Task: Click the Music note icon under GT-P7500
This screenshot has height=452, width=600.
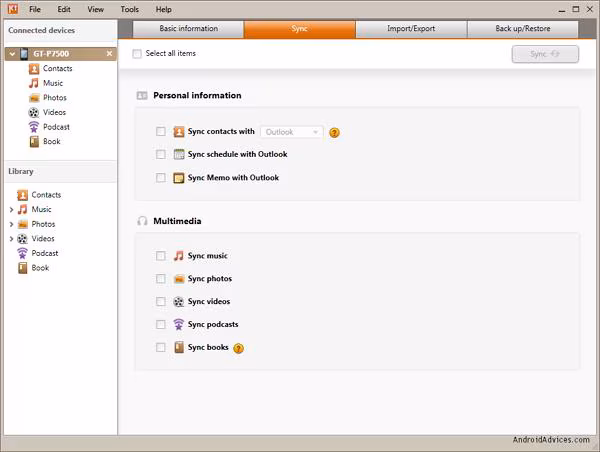Action: (34, 83)
